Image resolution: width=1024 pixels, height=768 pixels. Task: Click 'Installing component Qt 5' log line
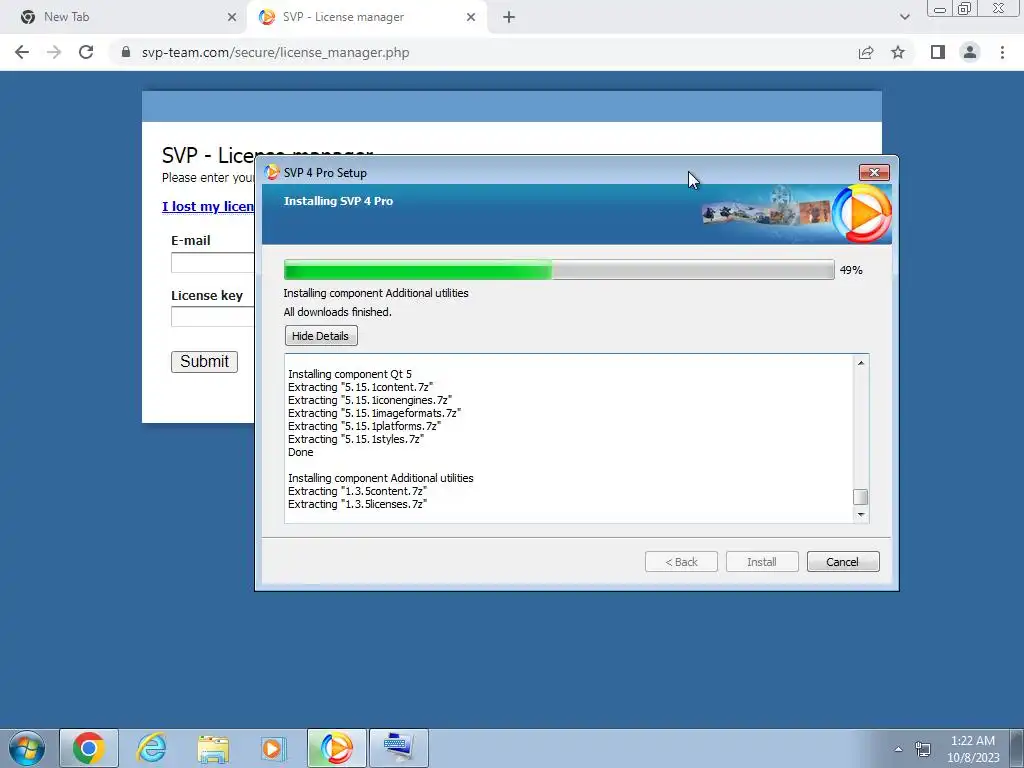tap(350, 374)
